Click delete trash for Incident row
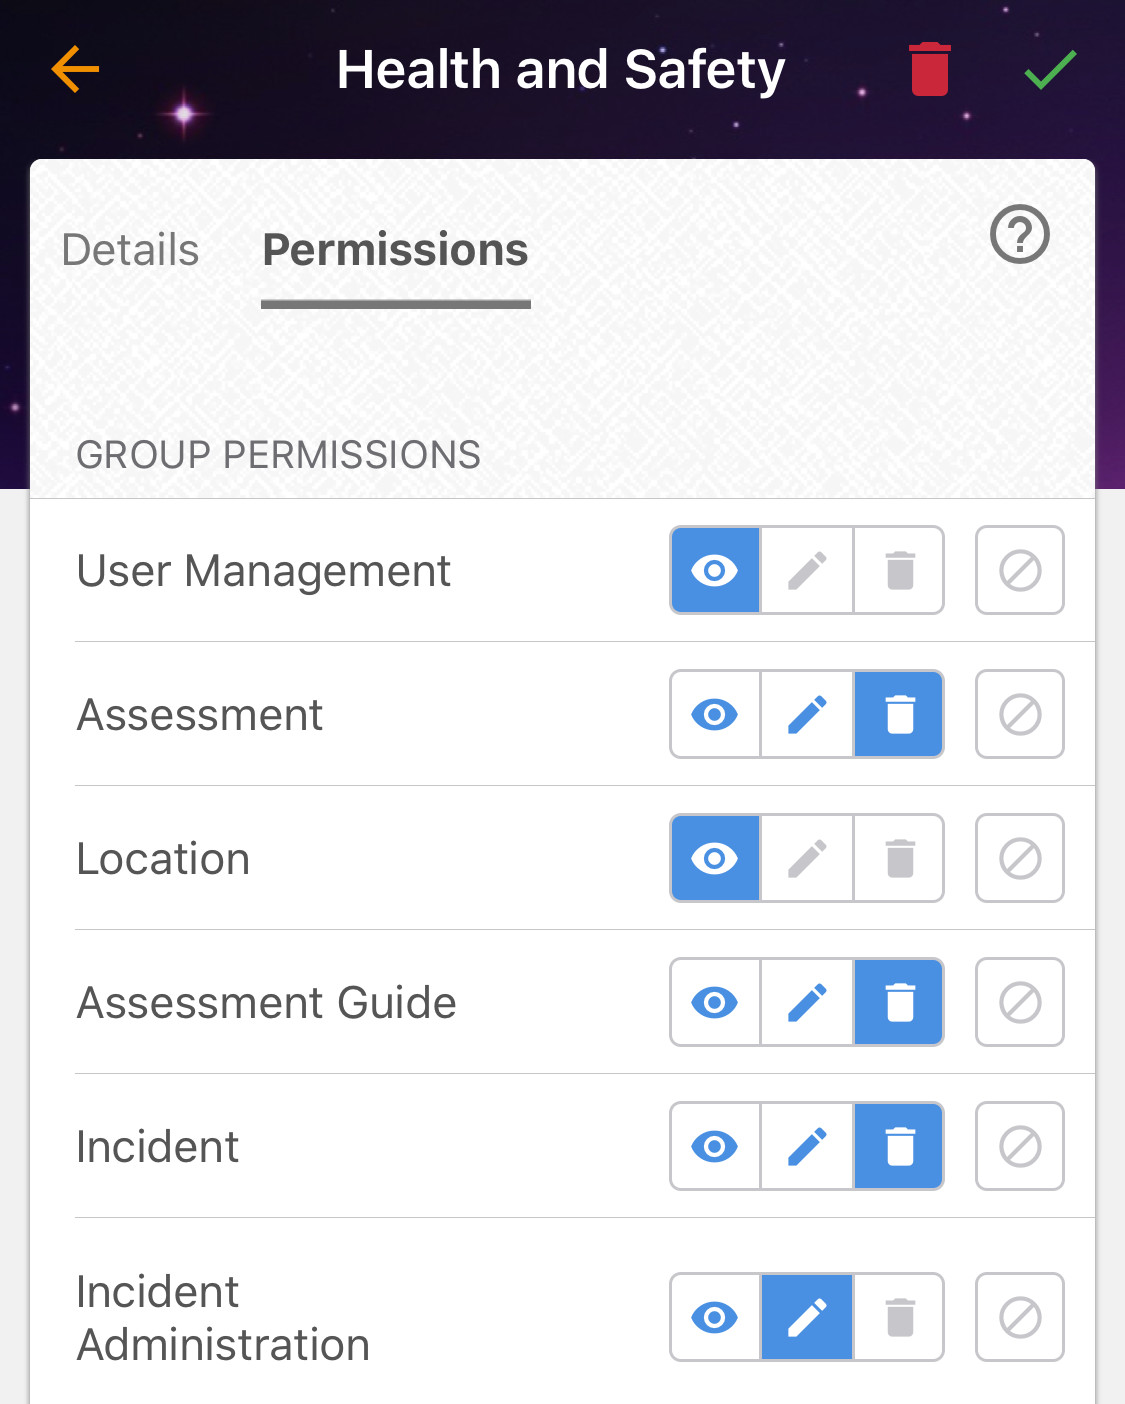The width and height of the screenshot is (1125, 1404). pos(900,1146)
